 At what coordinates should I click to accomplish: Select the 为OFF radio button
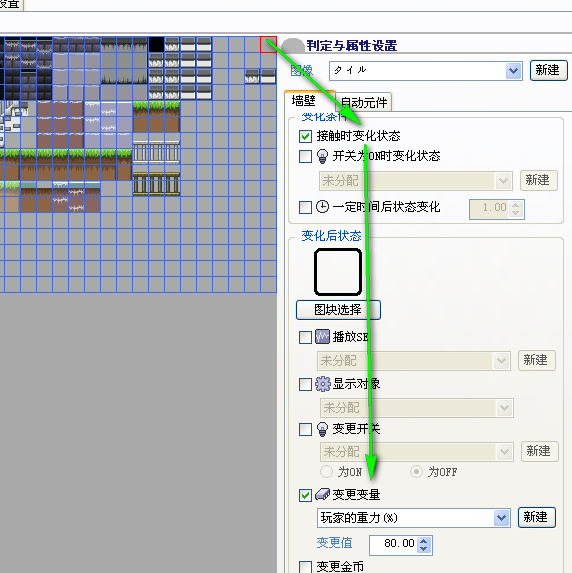coord(416,471)
